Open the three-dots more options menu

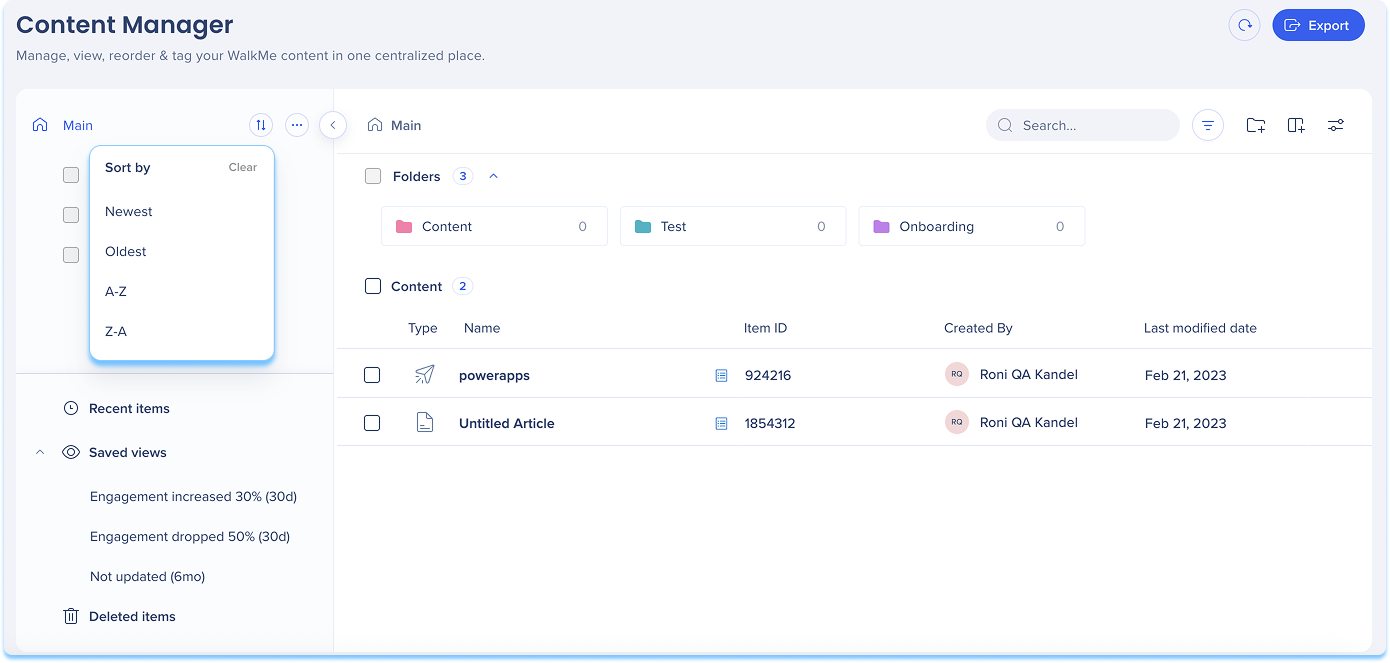(297, 125)
